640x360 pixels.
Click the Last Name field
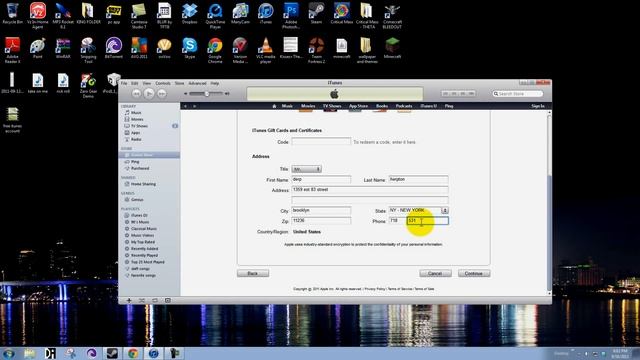(x=418, y=180)
